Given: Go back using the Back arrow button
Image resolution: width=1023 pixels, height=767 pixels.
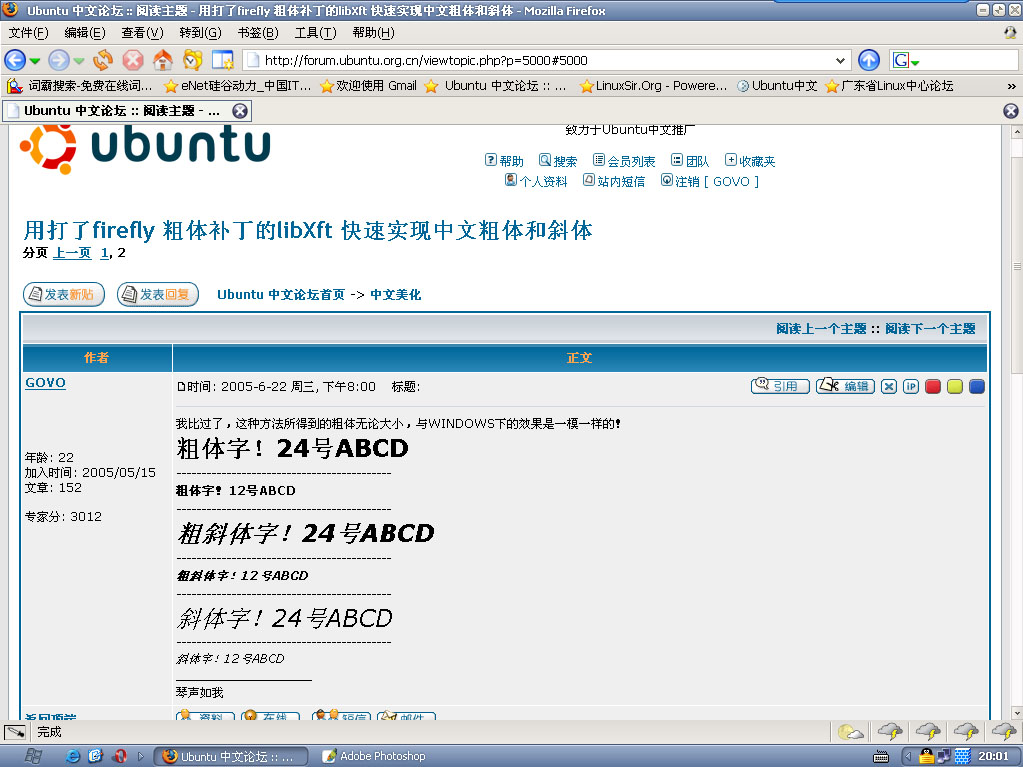Looking at the screenshot, I should [14, 60].
